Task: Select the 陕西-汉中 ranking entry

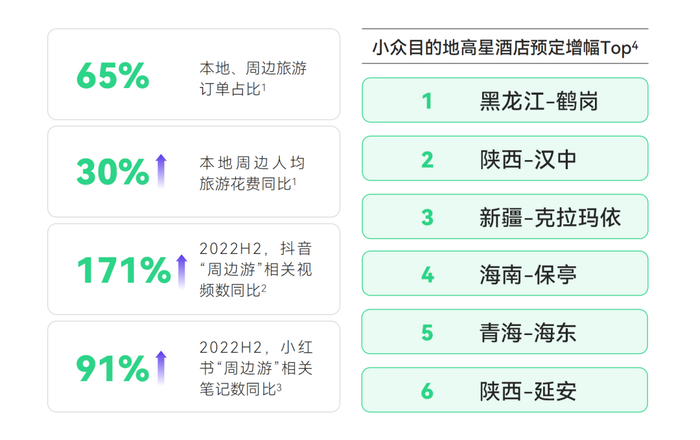Action: [x=504, y=159]
